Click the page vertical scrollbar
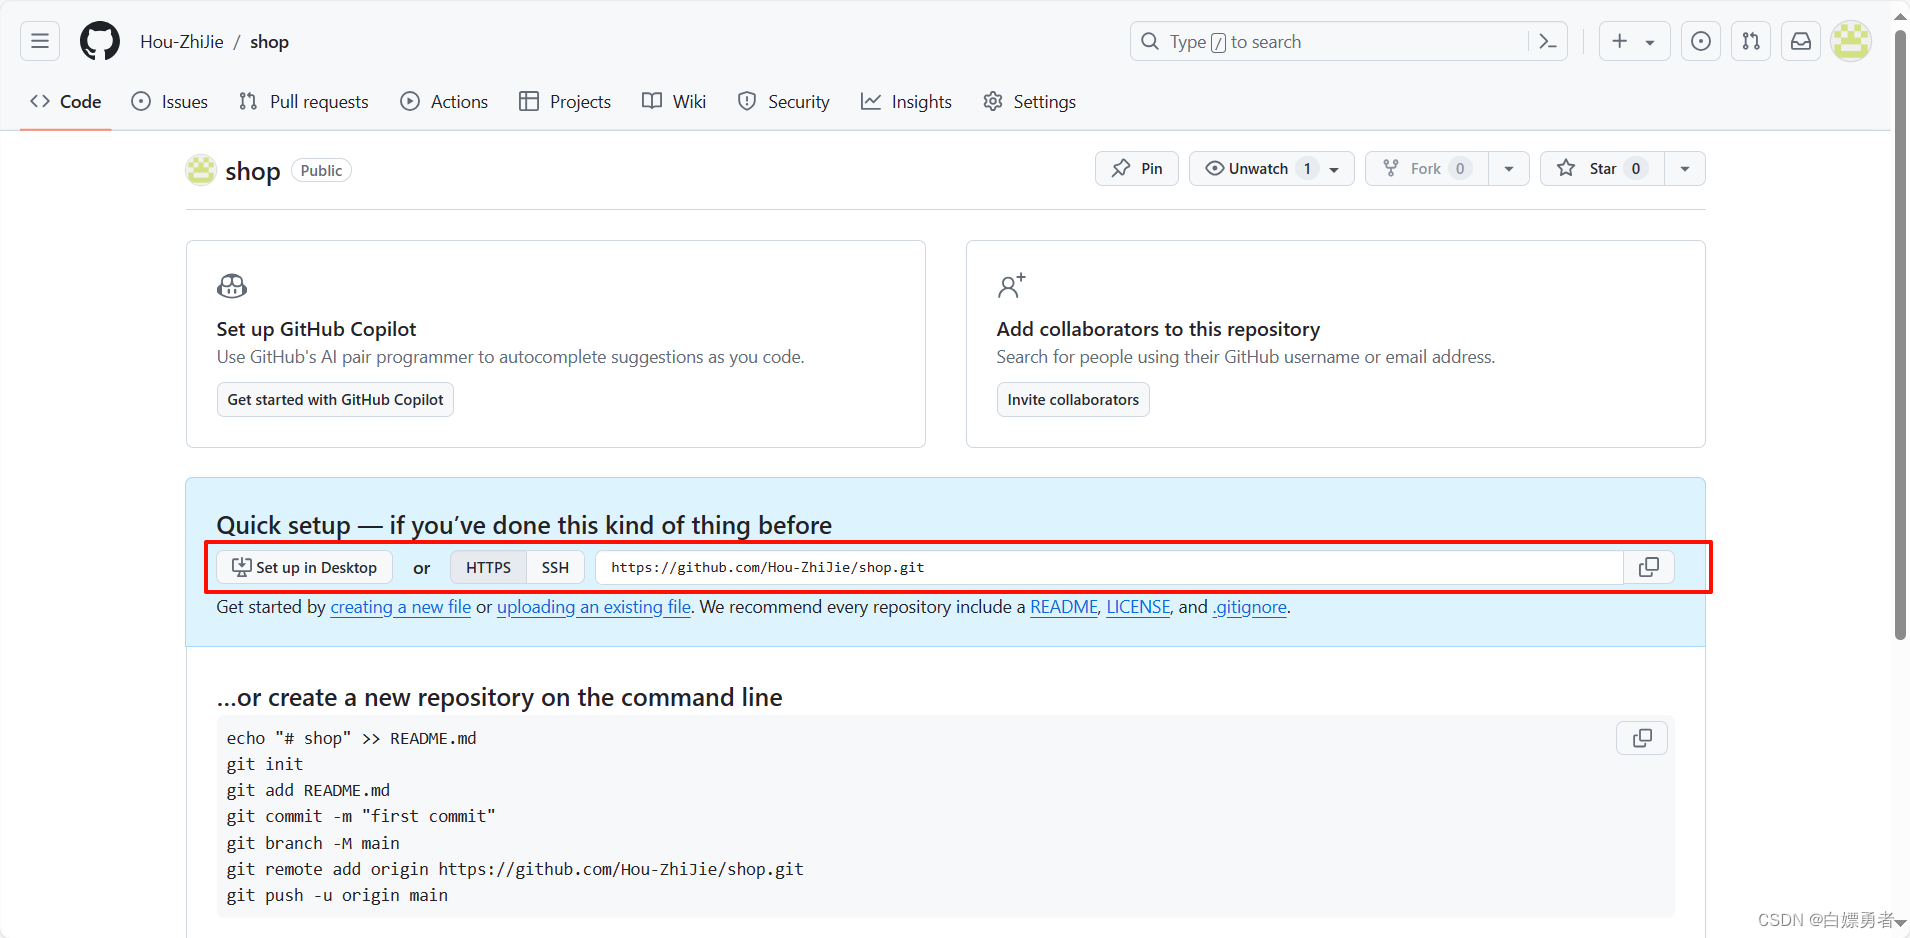This screenshot has width=1910, height=938. [x=1901, y=335]
